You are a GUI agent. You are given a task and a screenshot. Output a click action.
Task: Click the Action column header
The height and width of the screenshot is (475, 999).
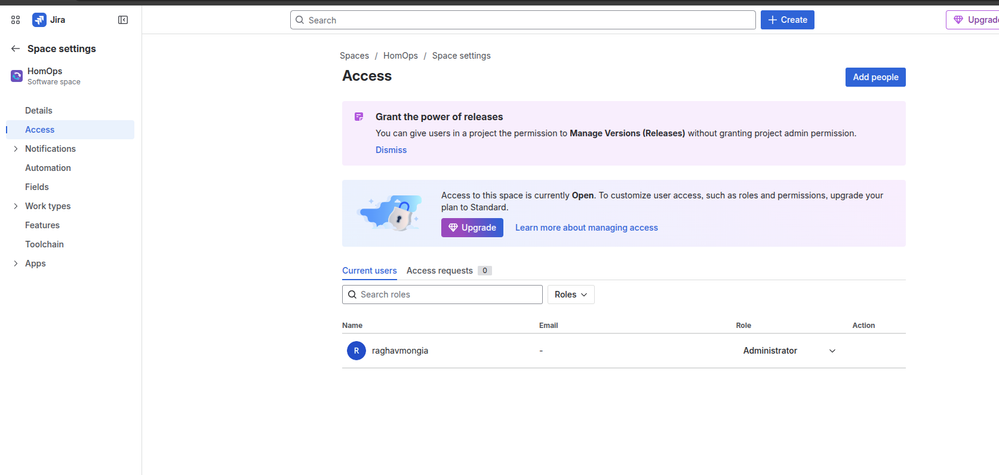click(x=863, y=325)
